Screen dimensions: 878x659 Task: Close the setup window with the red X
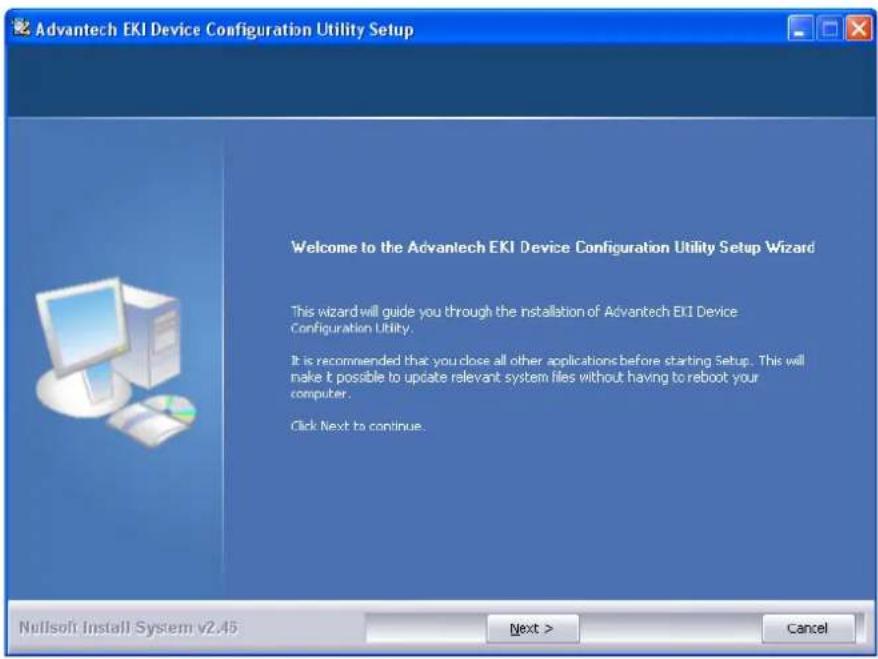858,29
